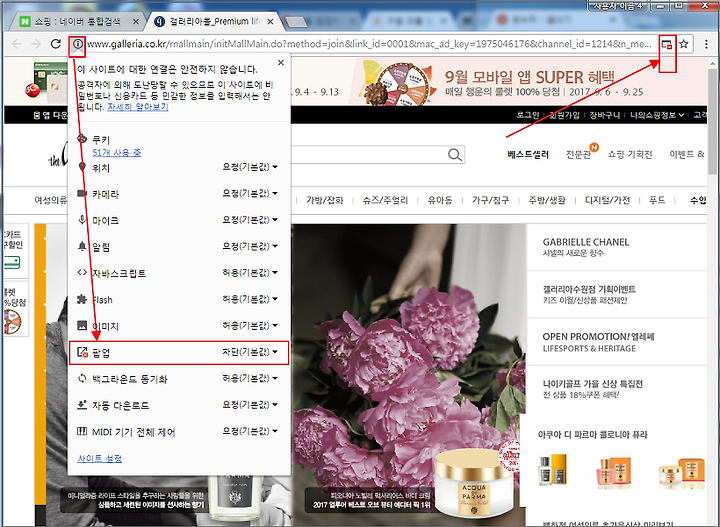This screenshot has width=720, height=527.
Task: Select 디지털/가전 category
Action: coord(607,200)
